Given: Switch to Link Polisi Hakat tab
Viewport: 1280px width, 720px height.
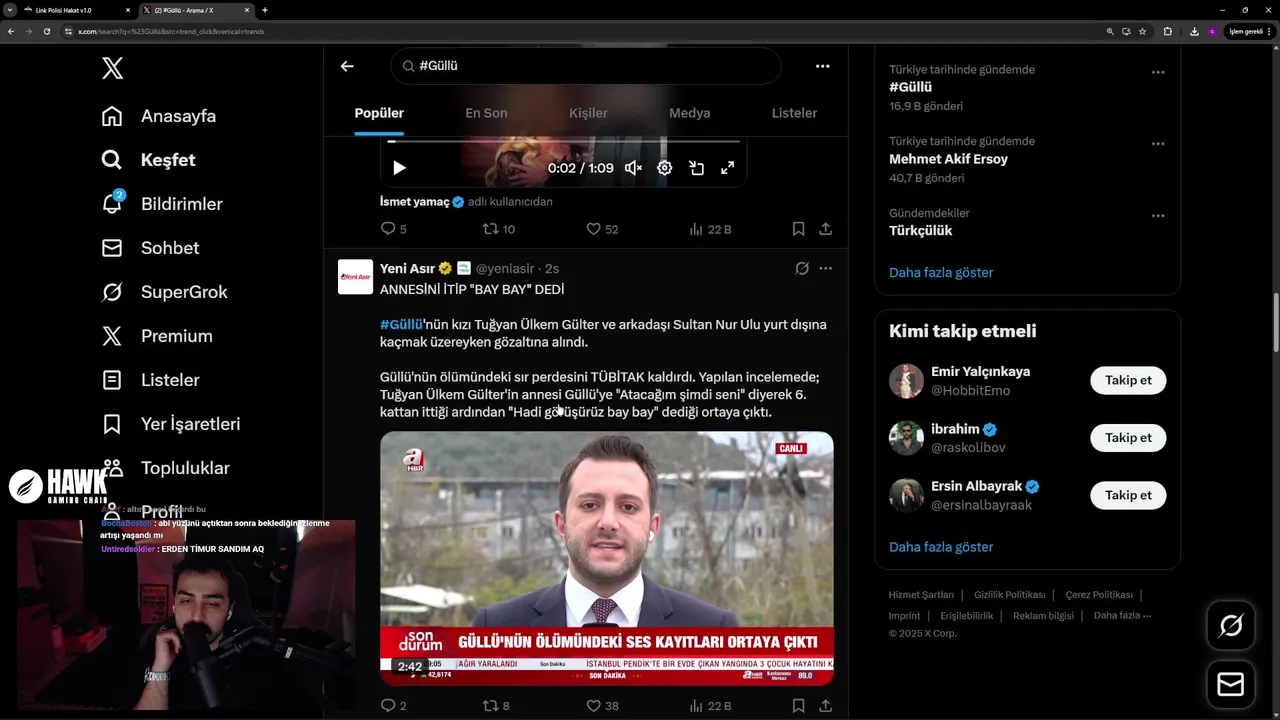Looking at the screenshot, I should pyautogui.click(x=76, y=10).
